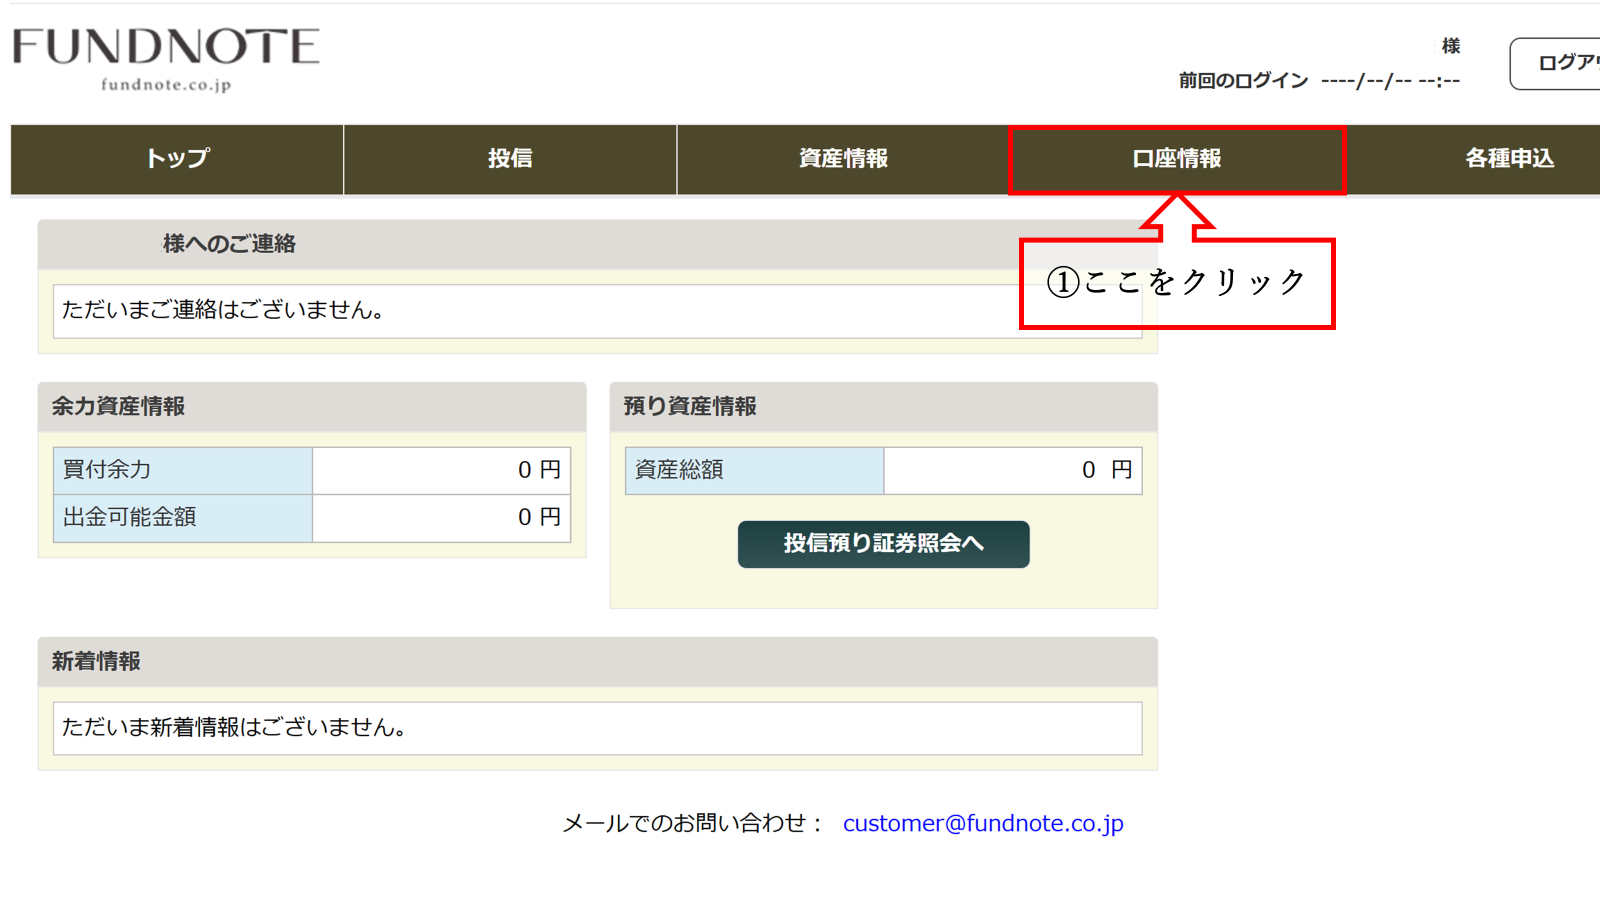Go to the 各種申込 tab
This screenshot has width=1600, height=900.
1508,159
